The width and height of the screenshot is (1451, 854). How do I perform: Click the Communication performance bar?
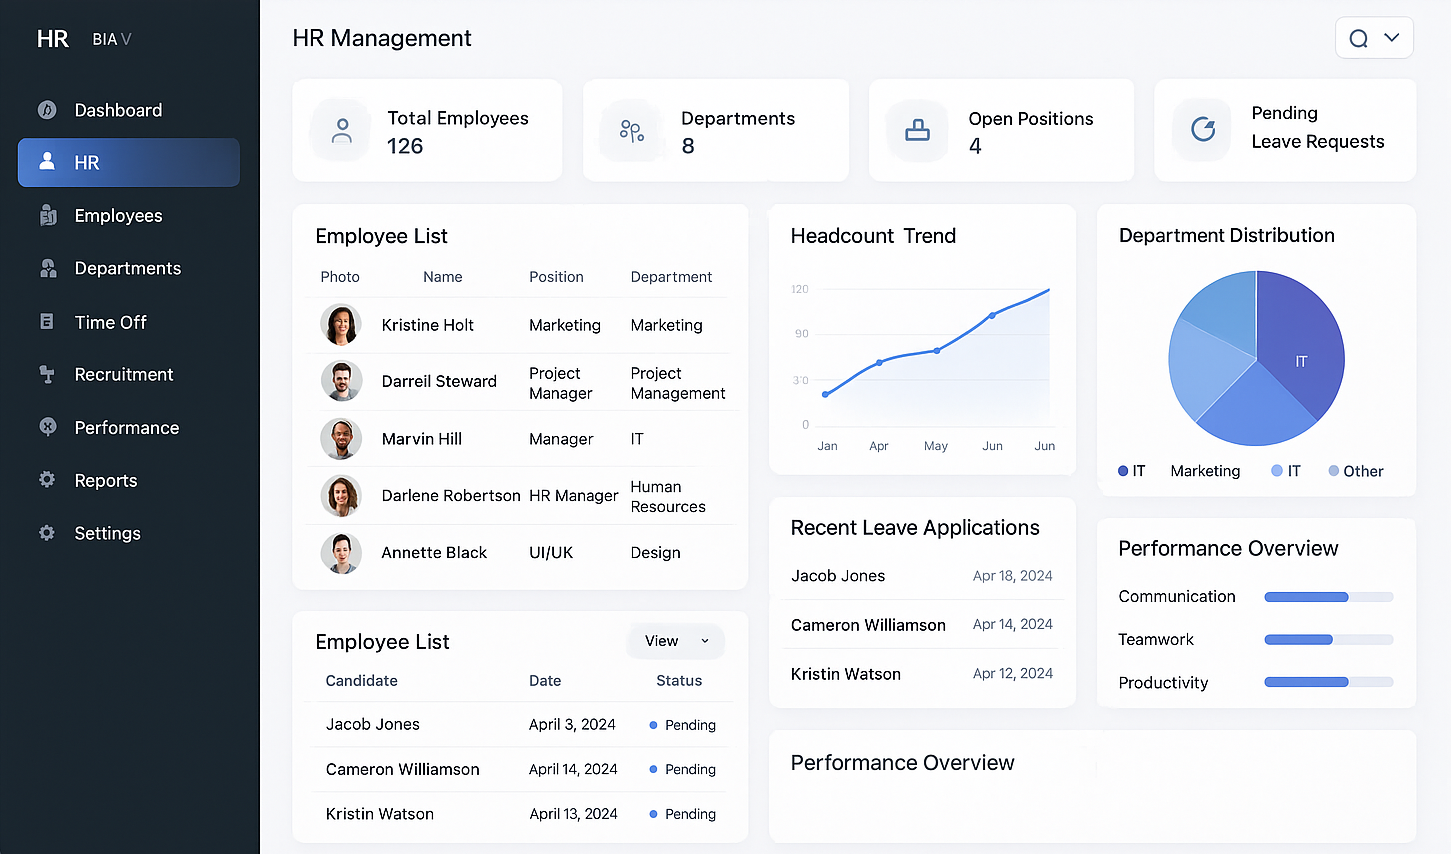1329,597
